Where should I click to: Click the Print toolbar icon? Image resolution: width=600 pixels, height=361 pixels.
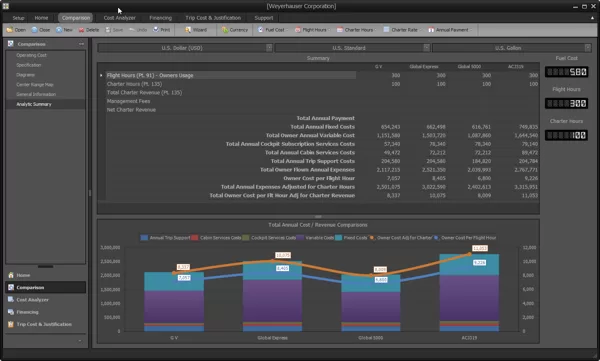click(156, 30)
